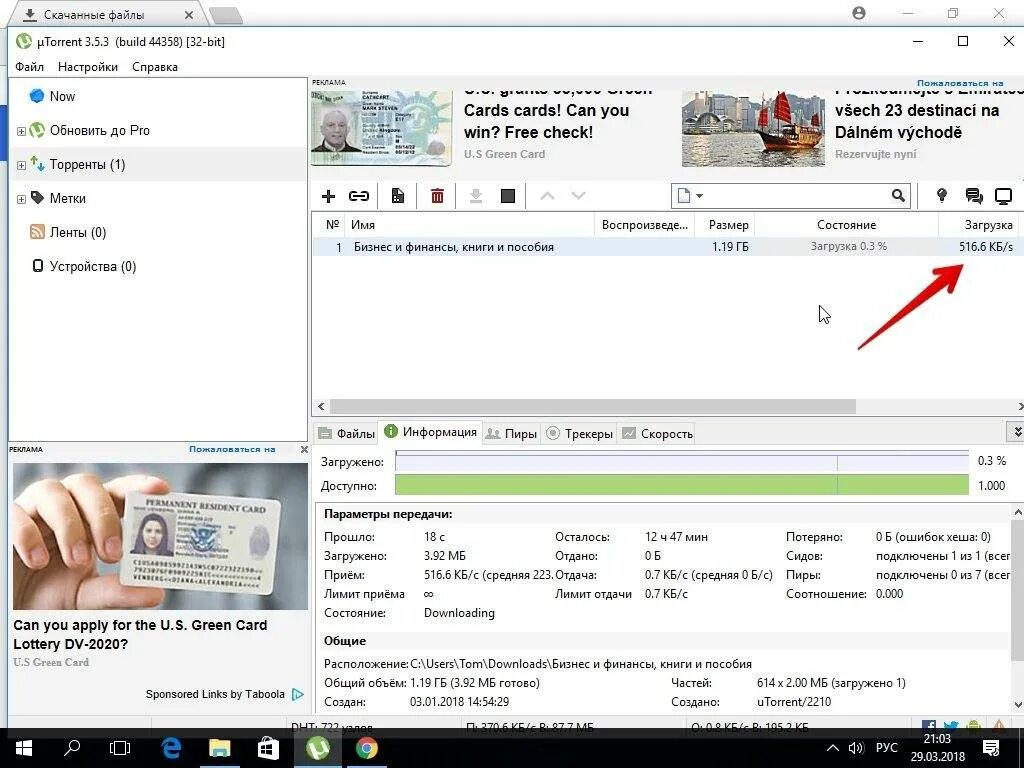1024x768 pixels.
Task: Open the Настройки menu
Action: pos(88,67)
